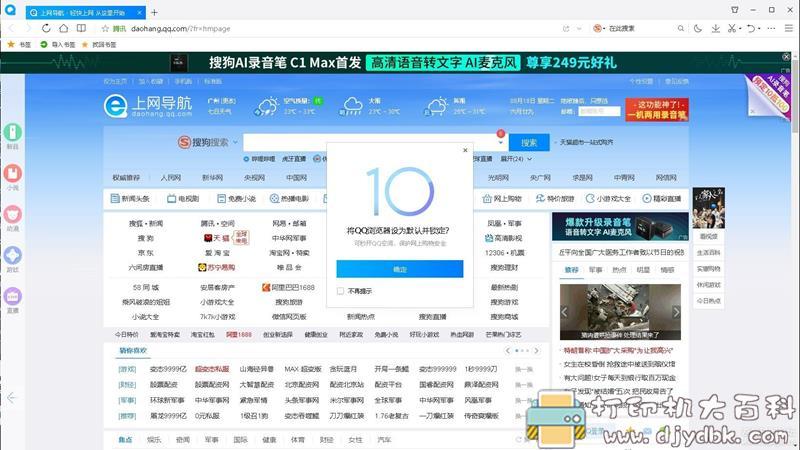The height and width of the screenshot is (450, 800).
Task: Expand the undo closed tab dropdown arrow
Action: pyautogui.click(x=759, y=29)
